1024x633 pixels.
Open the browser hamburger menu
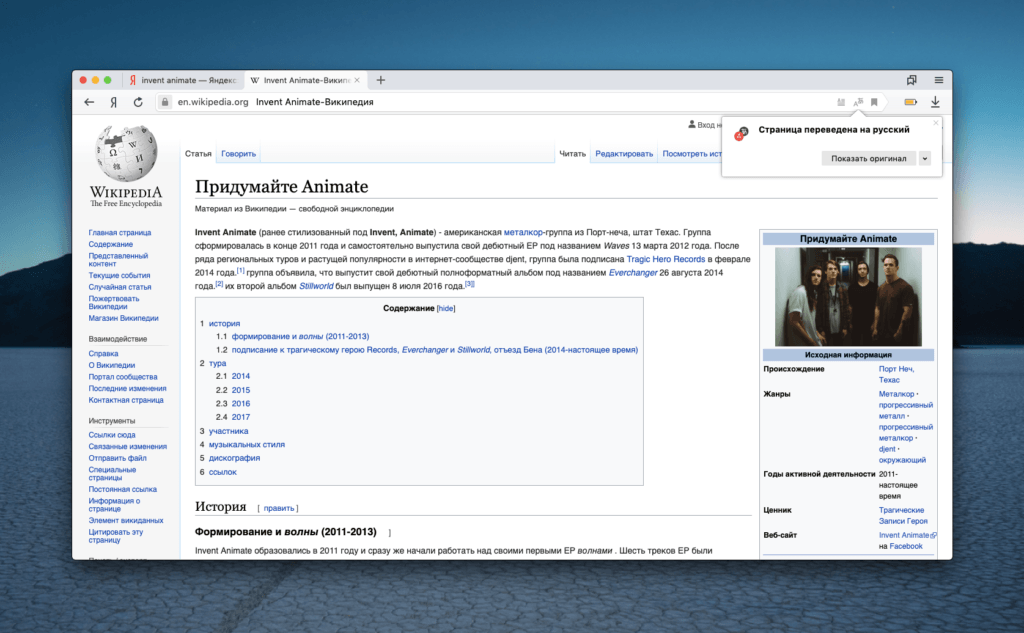click(938, 80)
